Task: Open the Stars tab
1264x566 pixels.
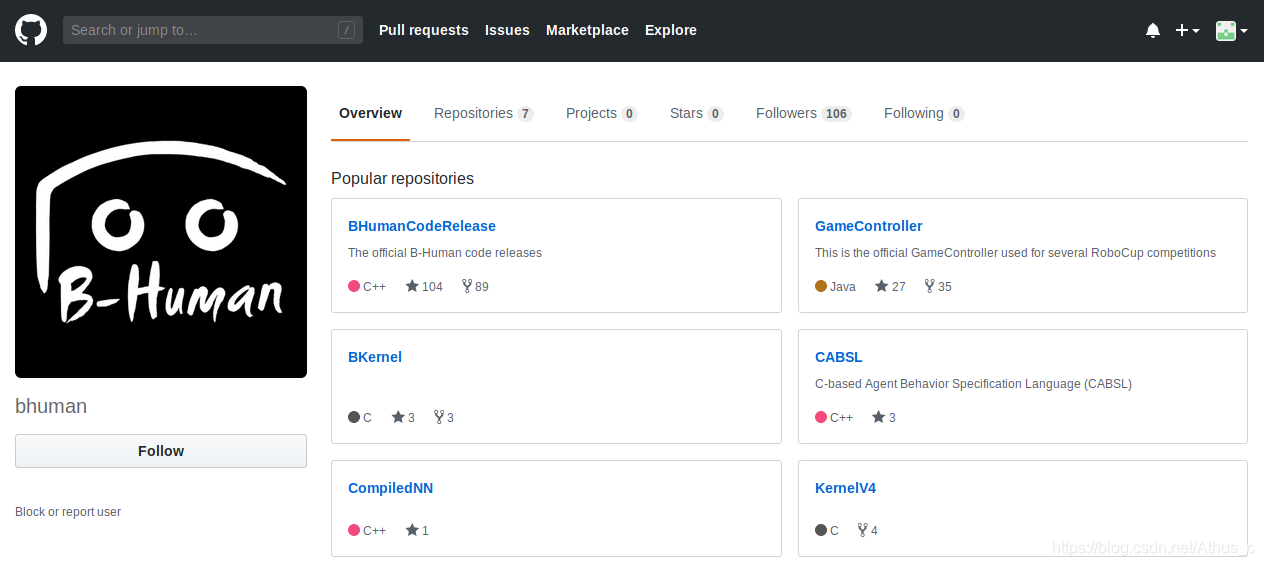Action: pyautogui.click(x=697, y=113)
